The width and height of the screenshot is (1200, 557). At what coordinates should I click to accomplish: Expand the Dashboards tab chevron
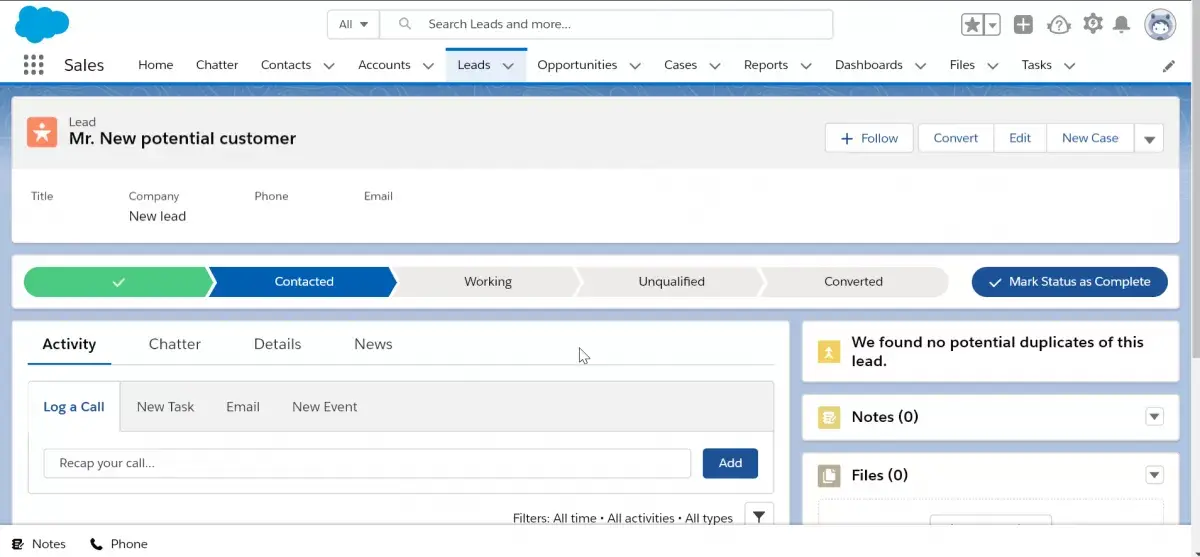[x=920, y=66]
